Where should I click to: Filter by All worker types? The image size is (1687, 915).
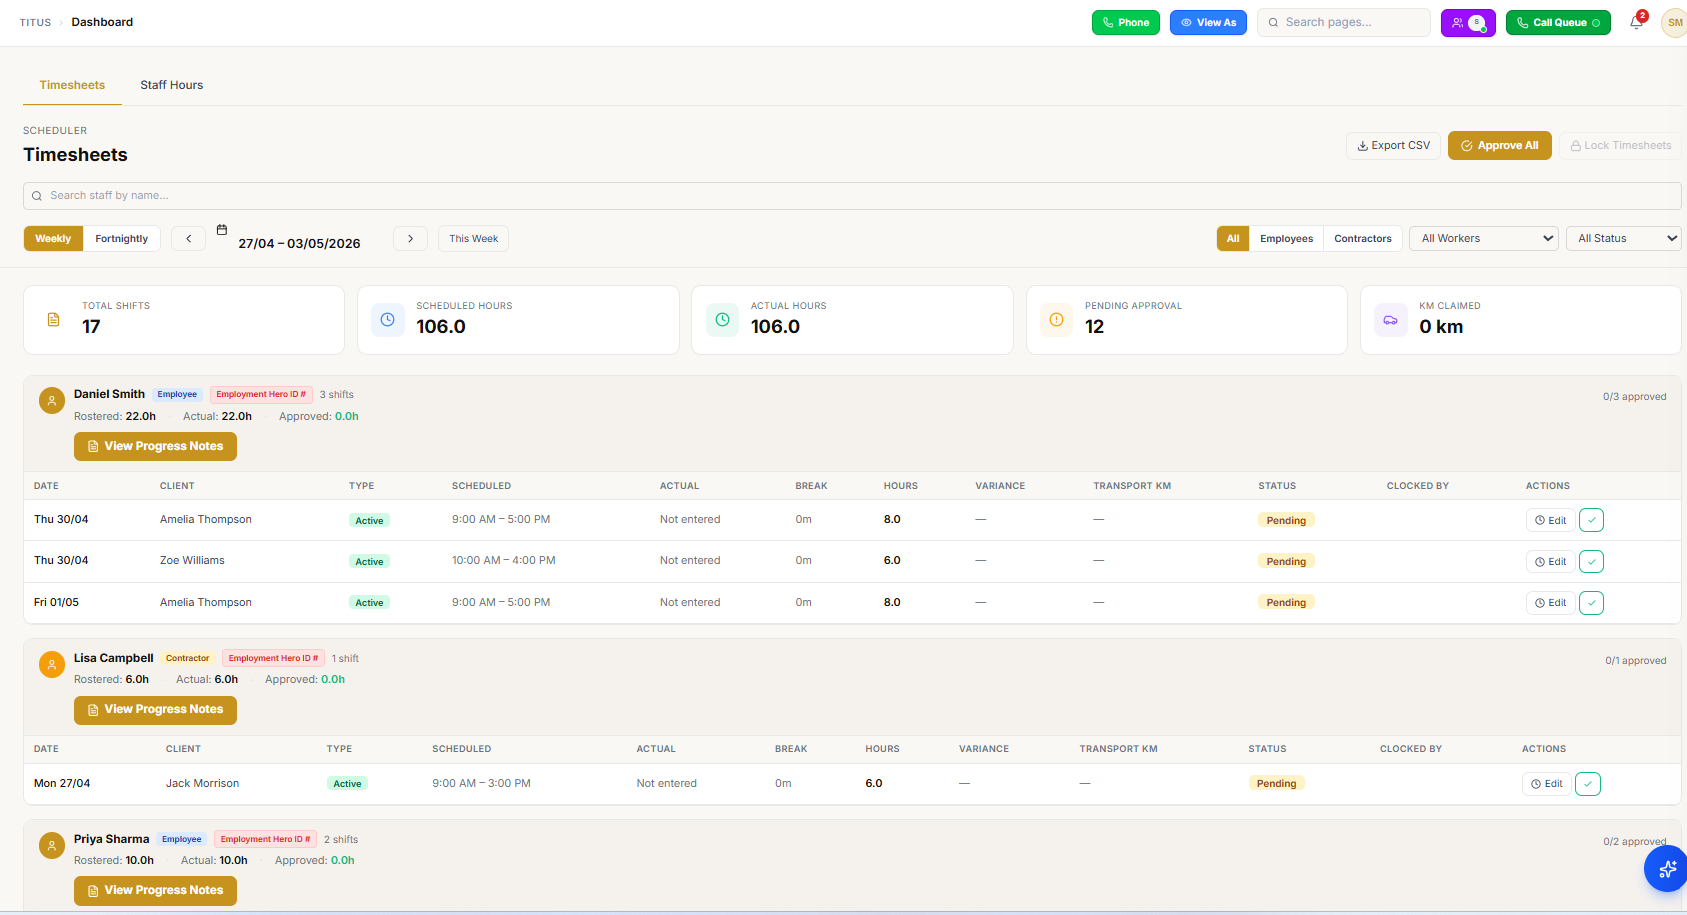(1233, 239)
